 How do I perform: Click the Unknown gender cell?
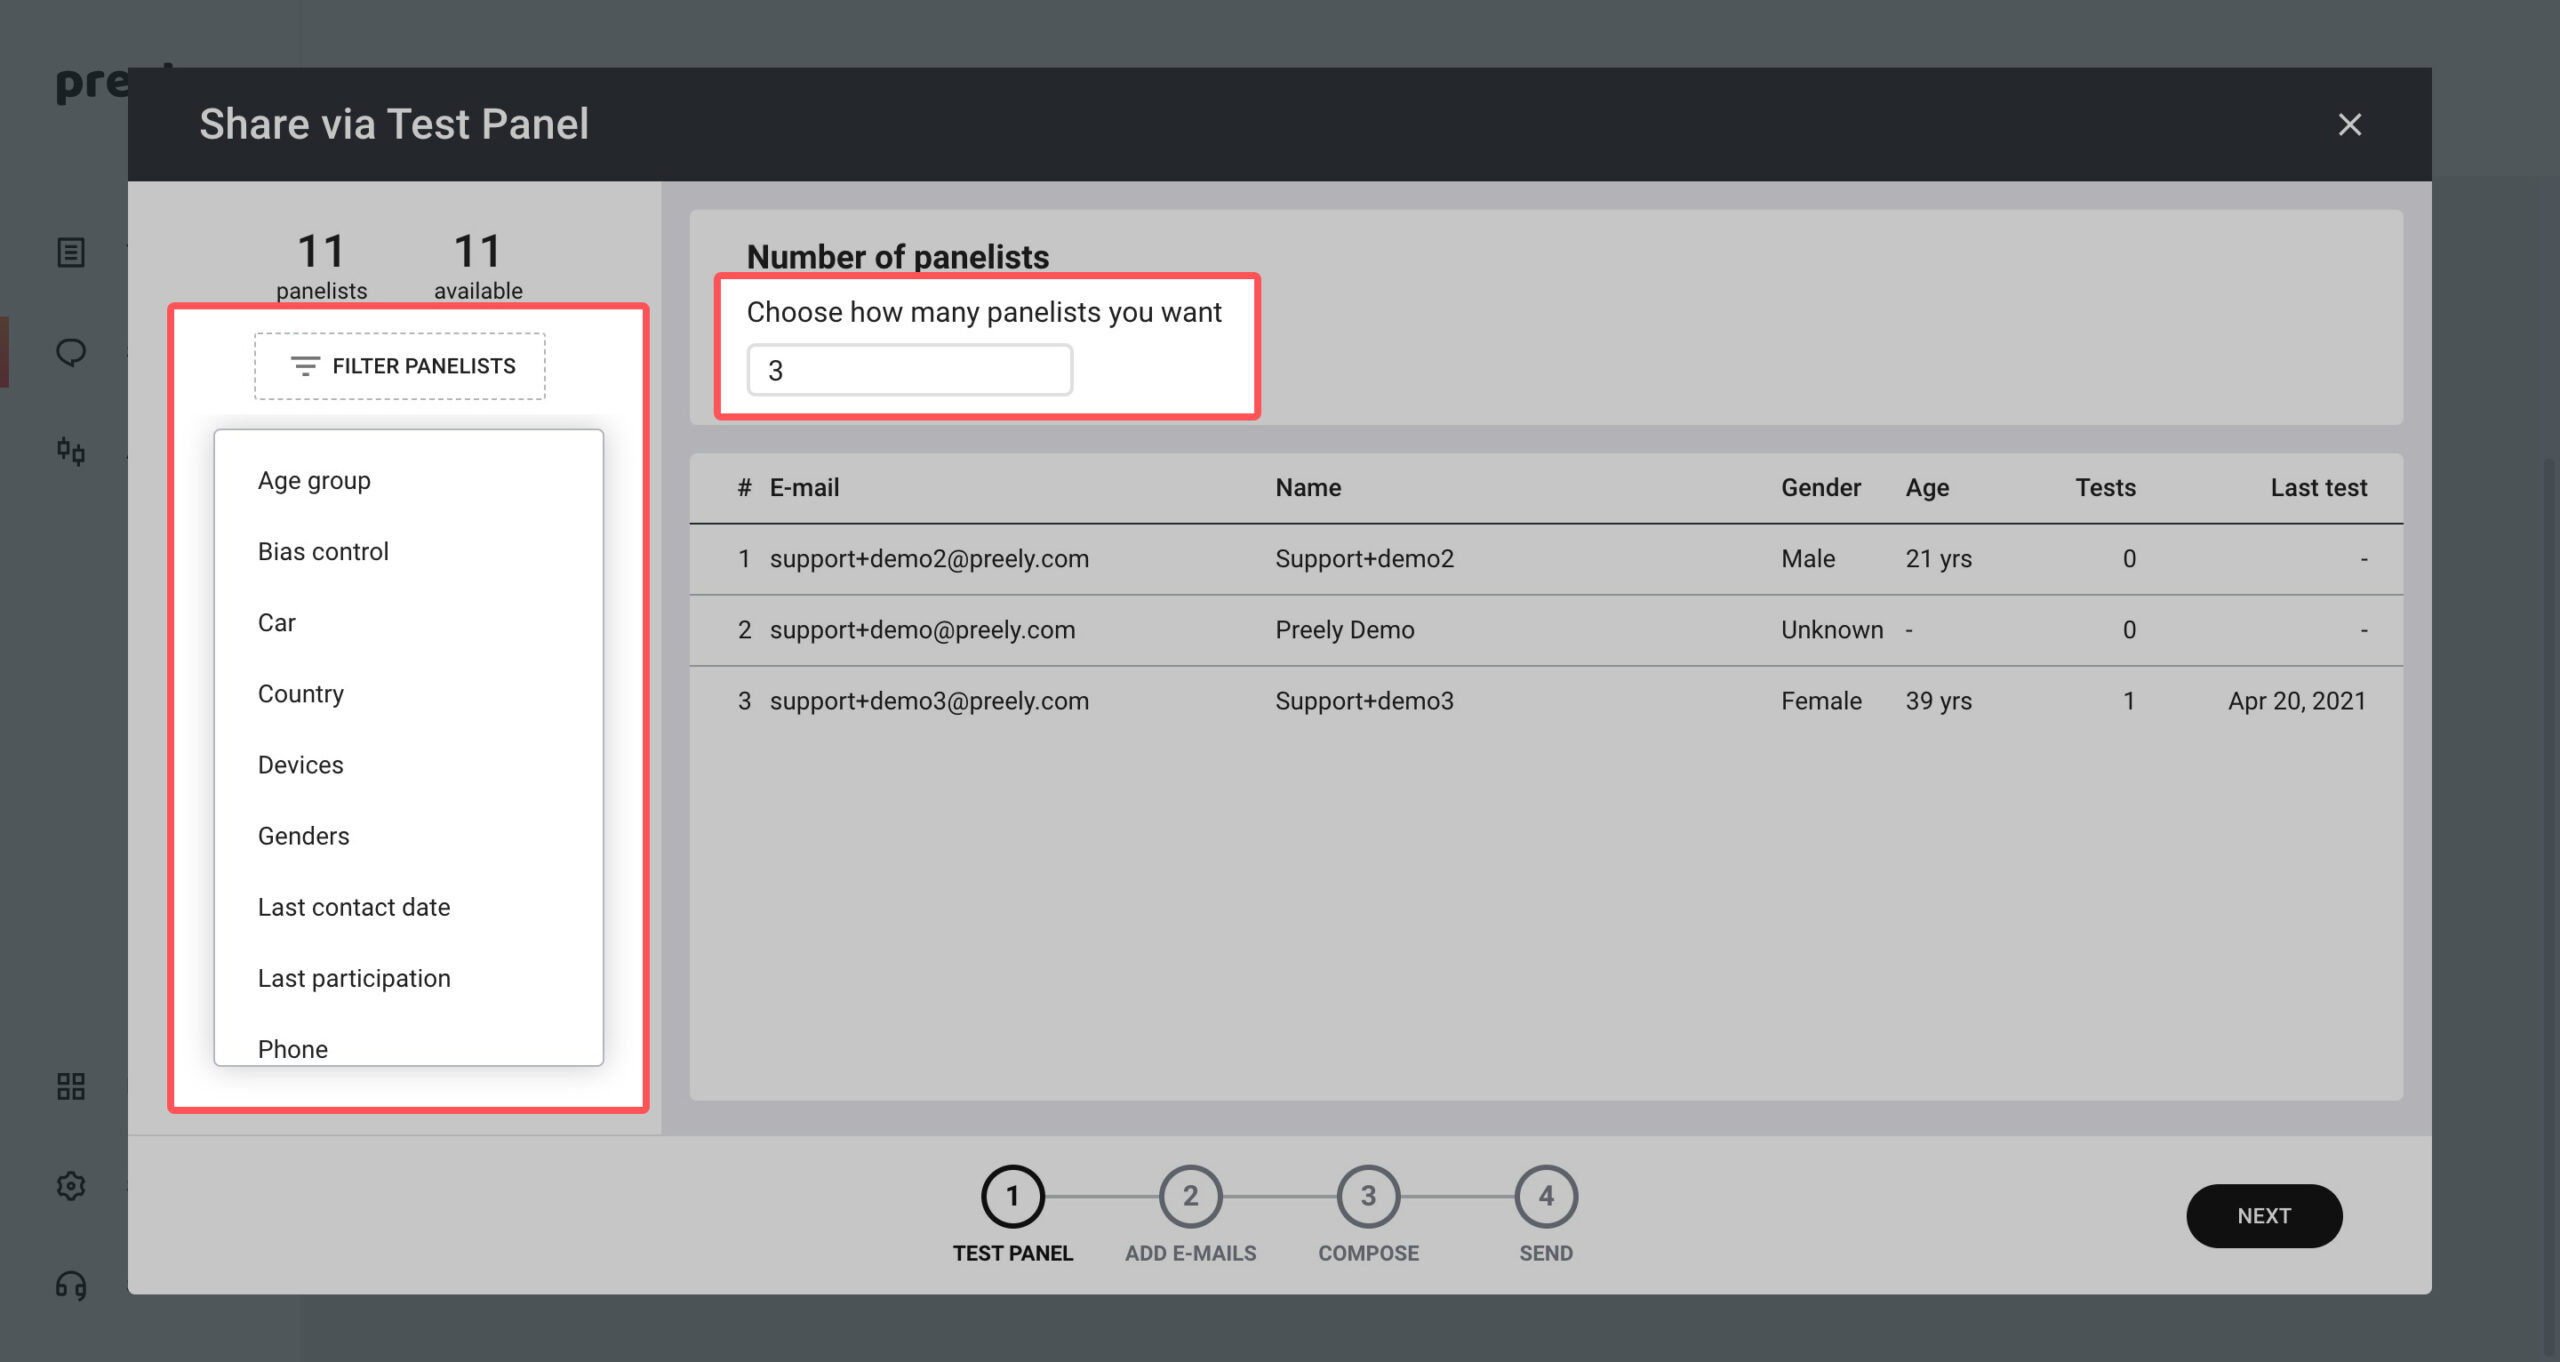[x=1831, y=630]
